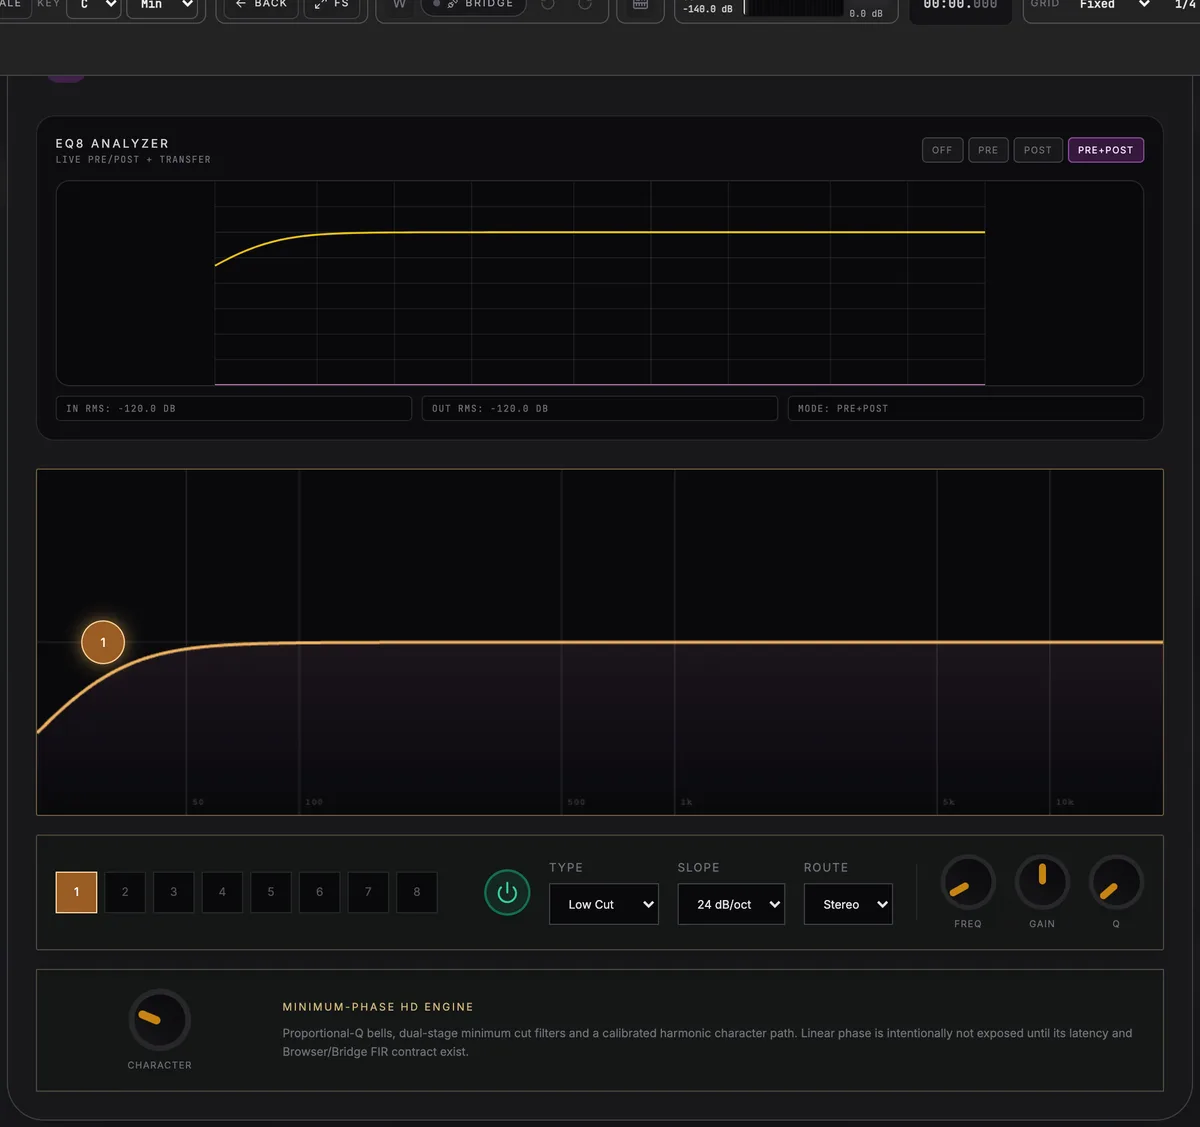Click the W button in the top bar
The width and height of the screenshot is (1200, 1127).
[399, 5]
